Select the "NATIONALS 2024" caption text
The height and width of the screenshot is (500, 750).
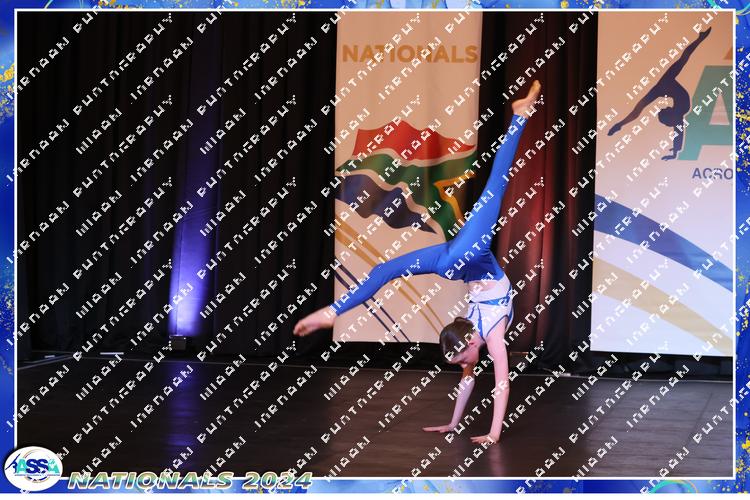[190, 480]
